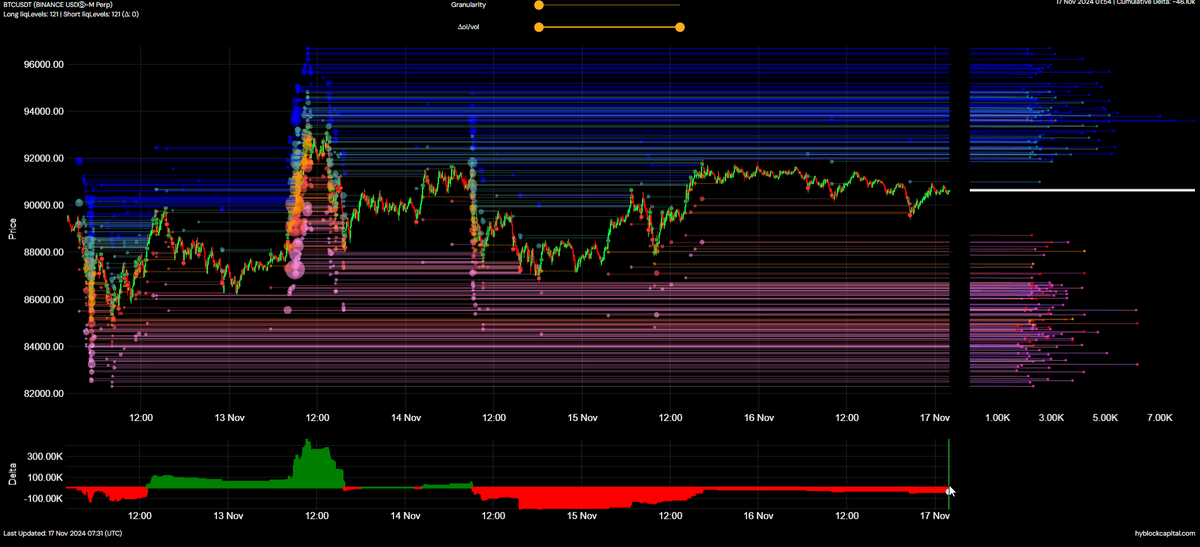Click the 90000.00 price axis label

coord(44,205)
